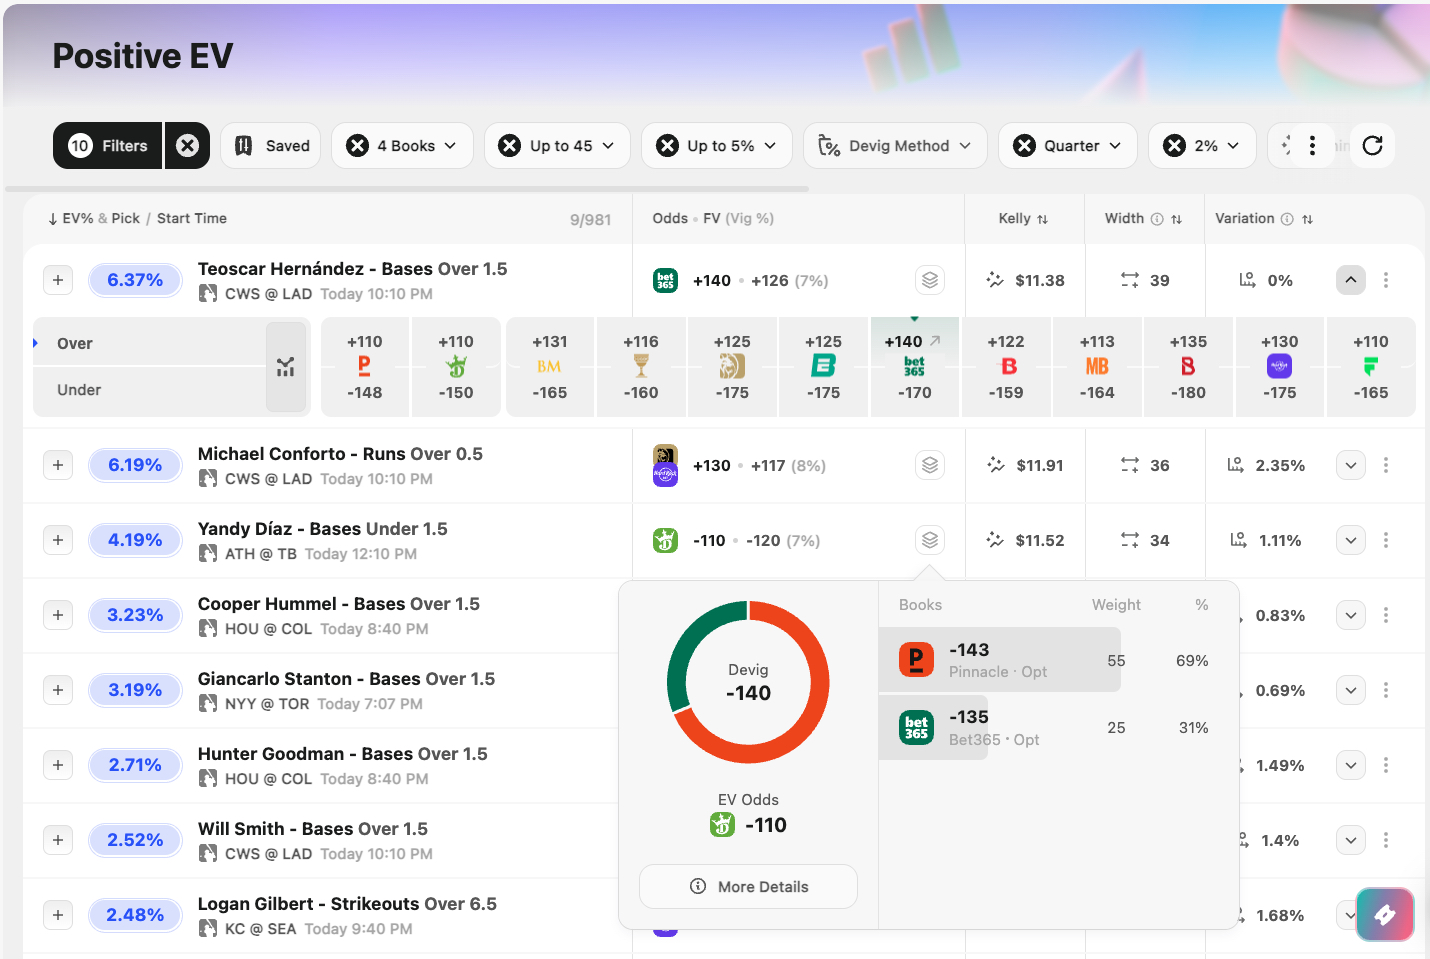This screenshot has height=959, width=1430.
Task: Add Teoscar Hernández pick with plus button
Action: tap(58, 280)
